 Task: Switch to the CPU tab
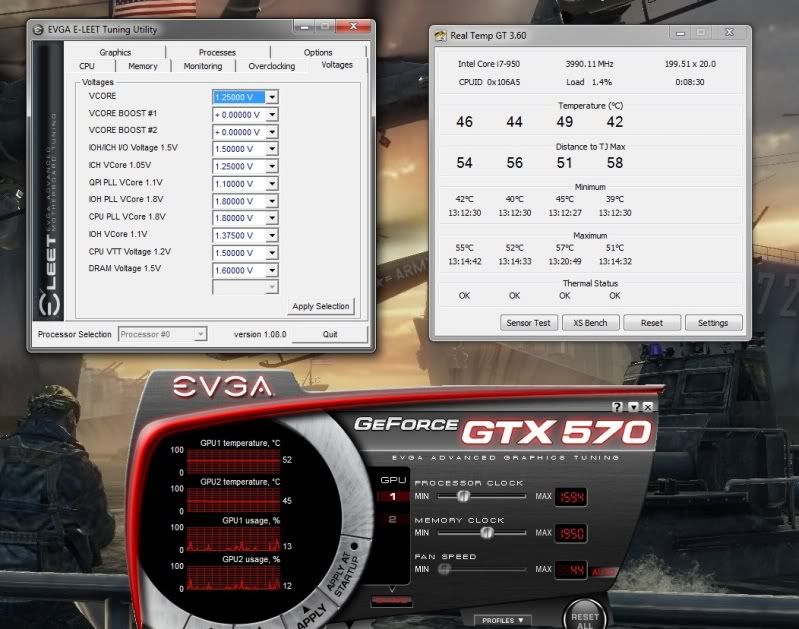pyautogui.click(x=87, y=66)
